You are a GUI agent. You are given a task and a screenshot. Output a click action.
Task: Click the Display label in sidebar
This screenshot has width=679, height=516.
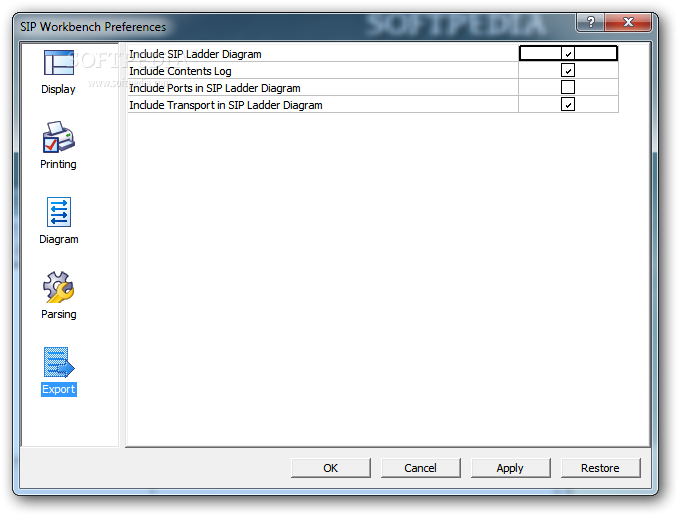pos(58,89)
